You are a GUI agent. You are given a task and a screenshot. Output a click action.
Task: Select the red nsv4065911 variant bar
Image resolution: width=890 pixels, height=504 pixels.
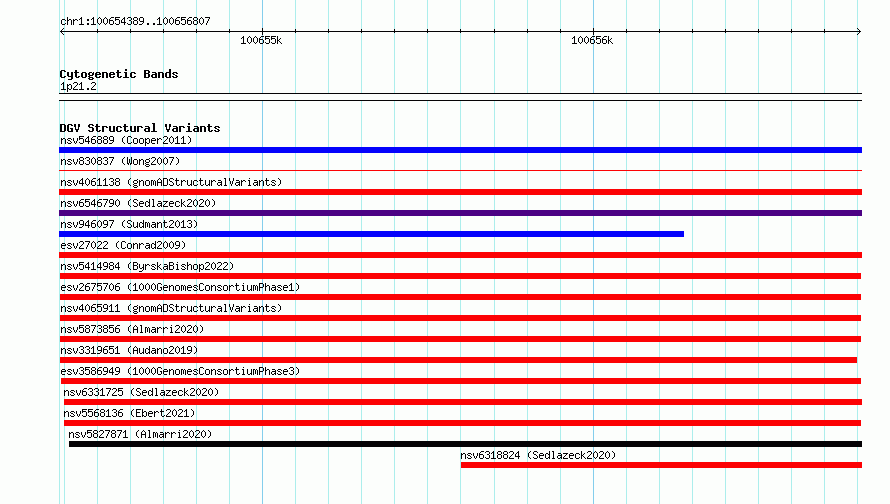pos(460,318)
